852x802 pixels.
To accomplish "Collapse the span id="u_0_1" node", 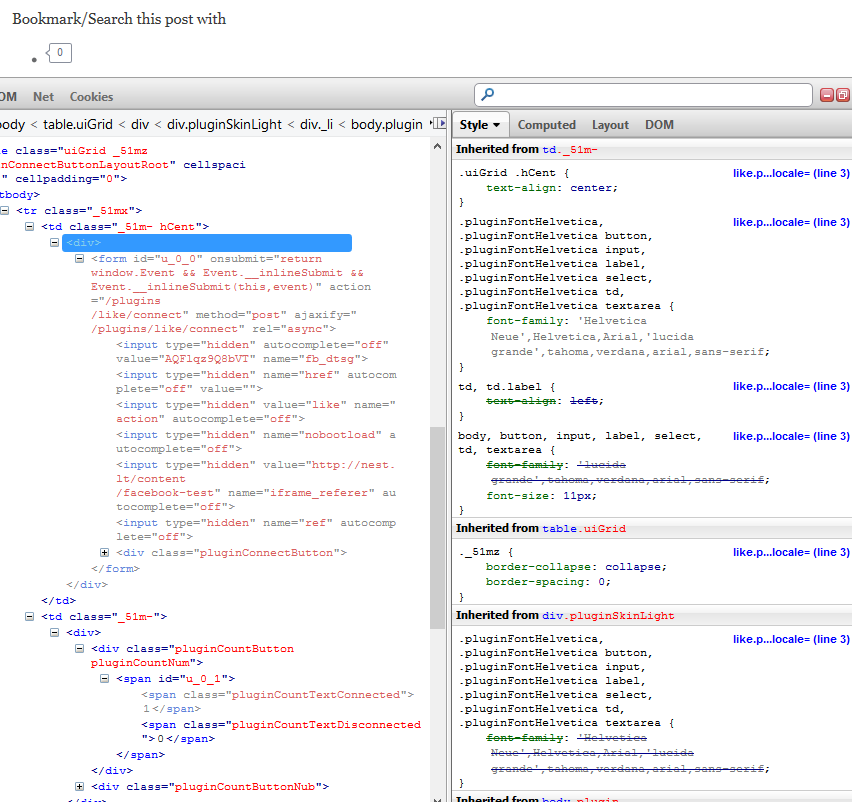I will pos(104,679).
